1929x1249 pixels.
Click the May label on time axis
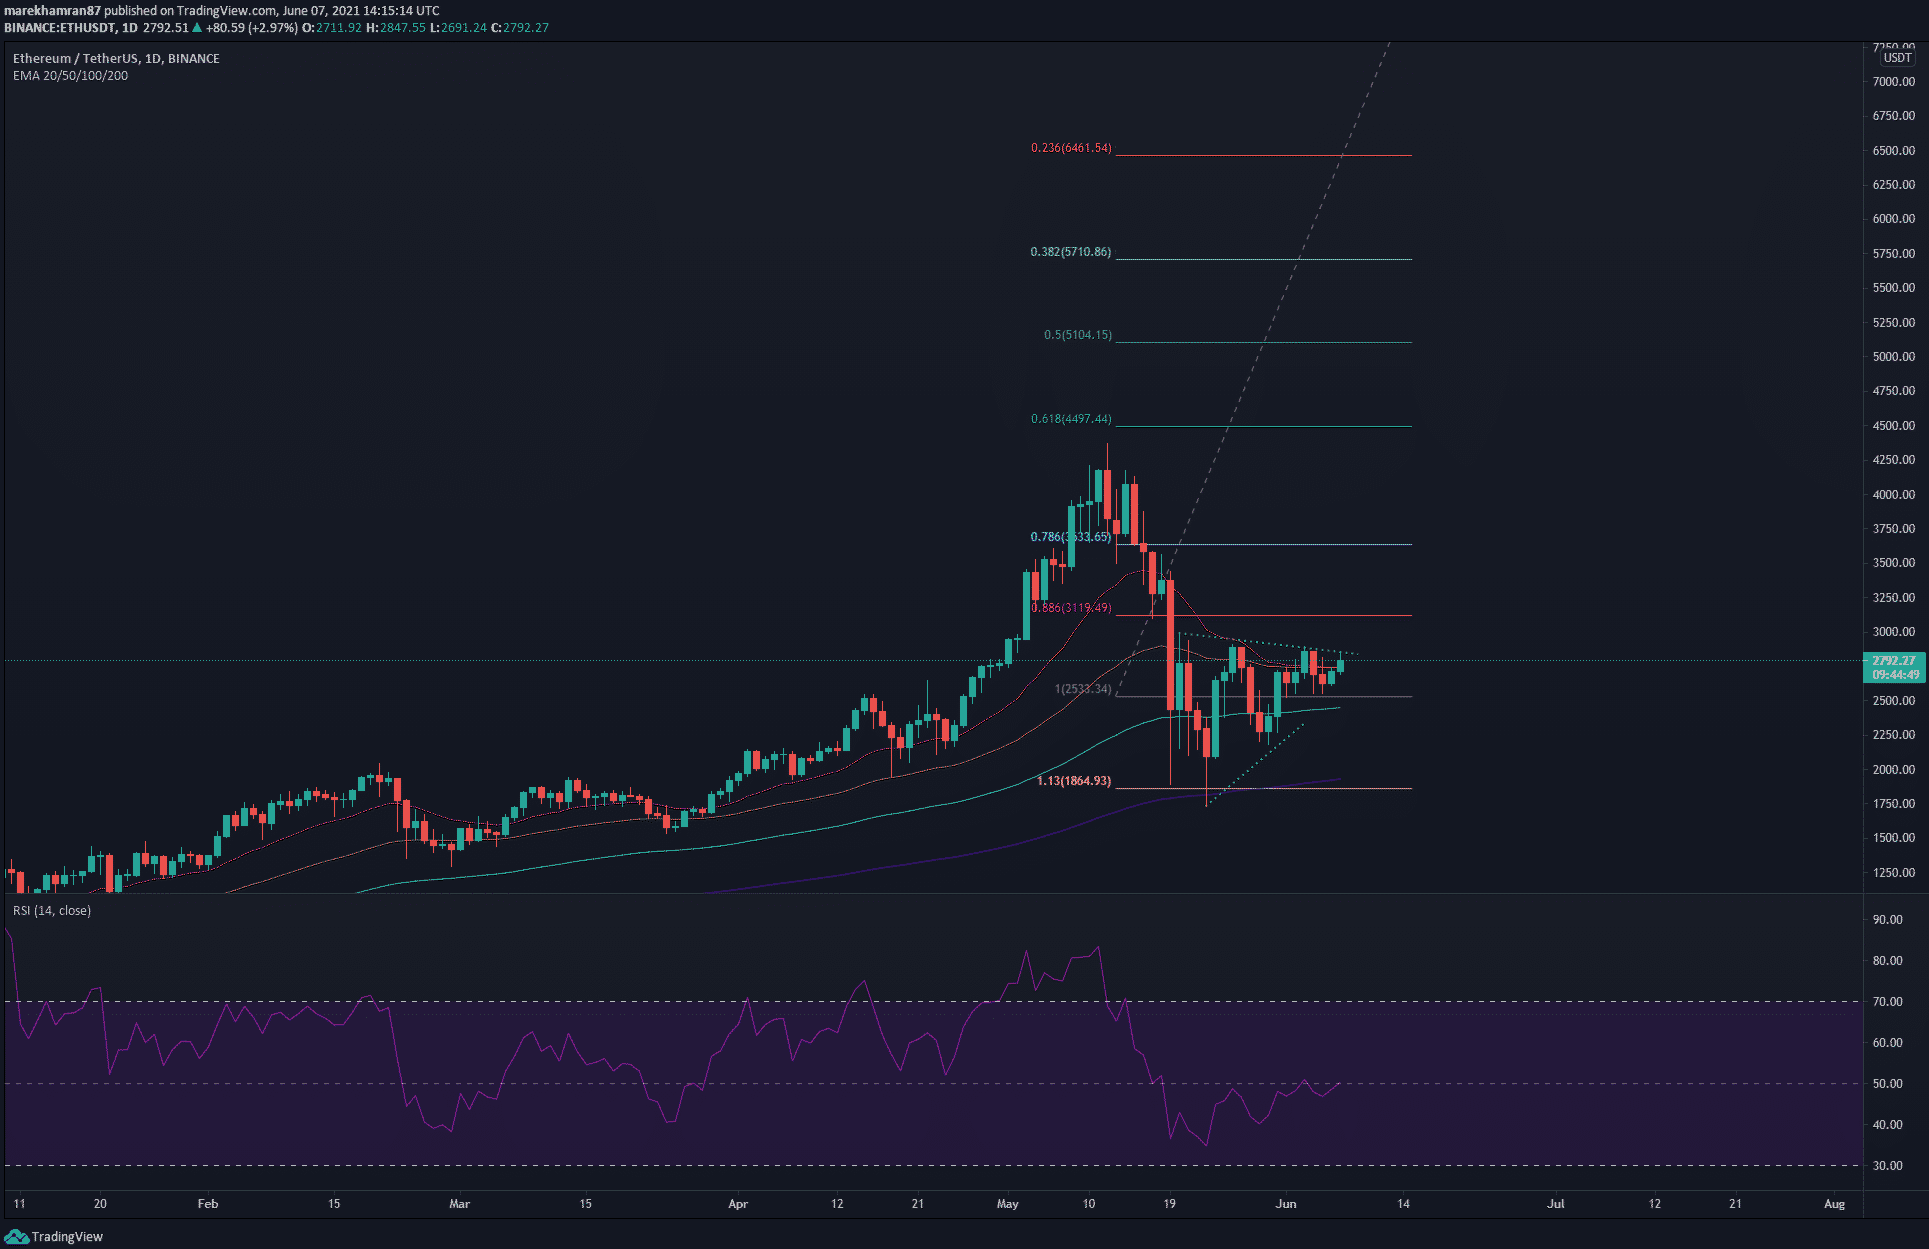pos(1007,1204)
